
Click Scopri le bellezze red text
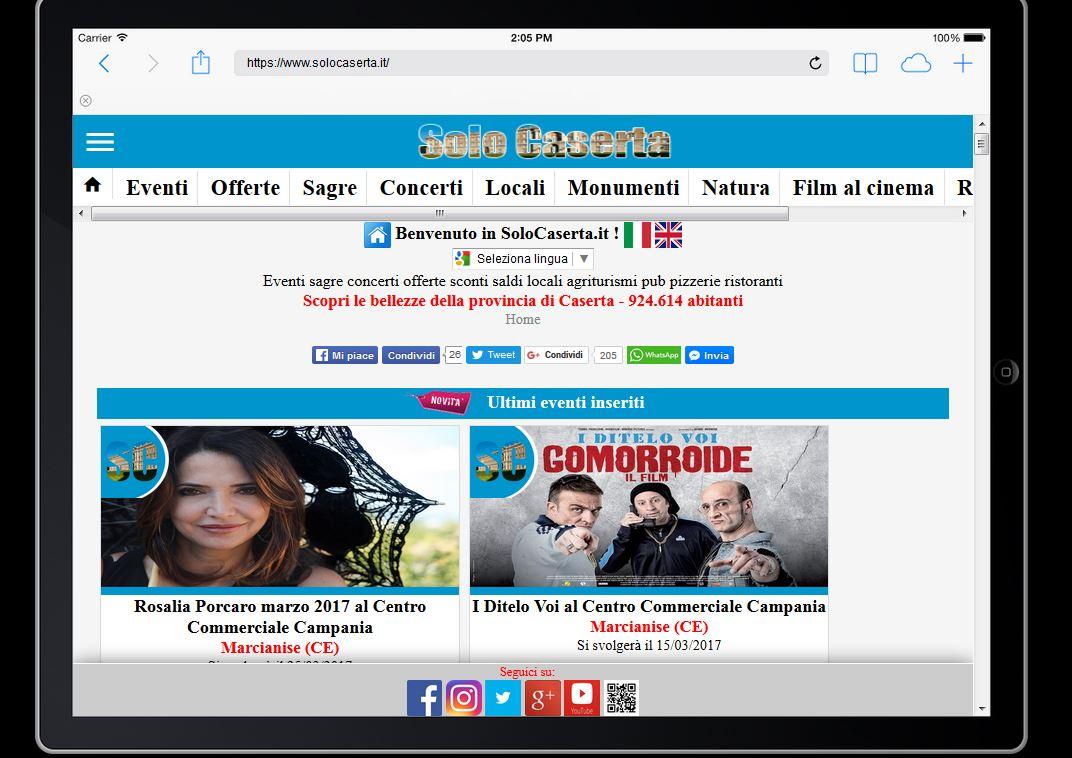point(522,301)
